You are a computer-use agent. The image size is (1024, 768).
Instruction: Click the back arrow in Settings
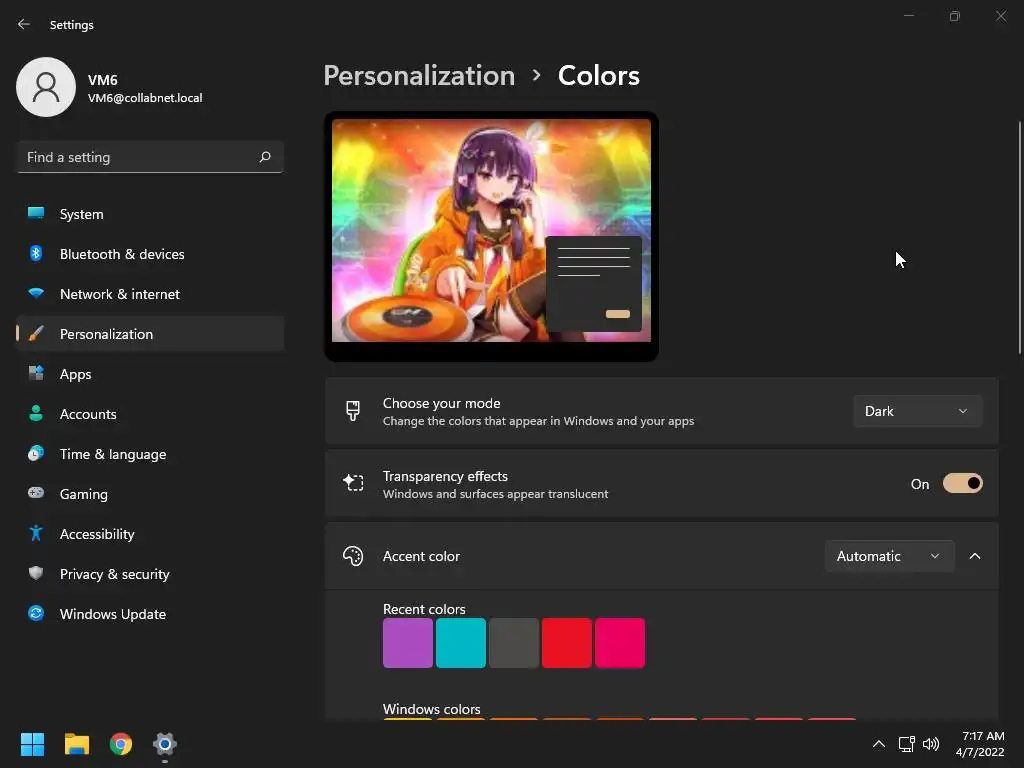(x=24, y=24)
